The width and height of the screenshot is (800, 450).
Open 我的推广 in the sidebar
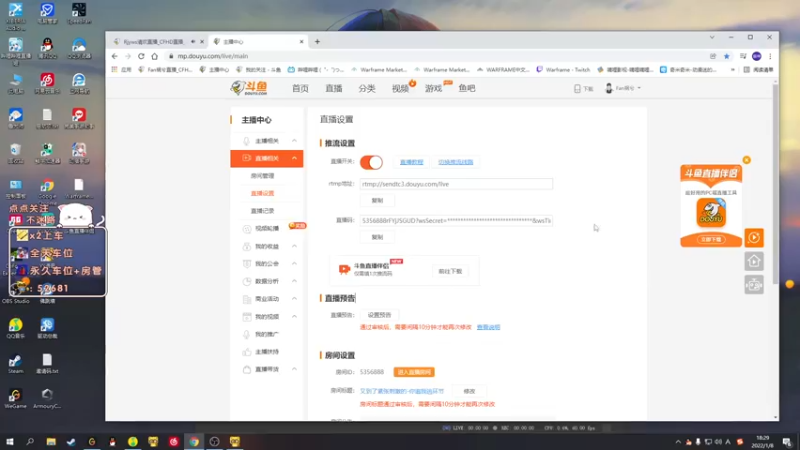click(266, 335)
